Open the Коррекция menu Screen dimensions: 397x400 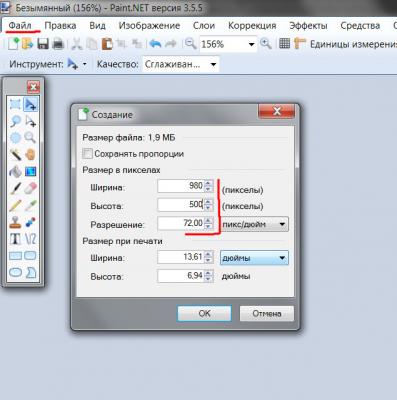[x=252, y=26]
